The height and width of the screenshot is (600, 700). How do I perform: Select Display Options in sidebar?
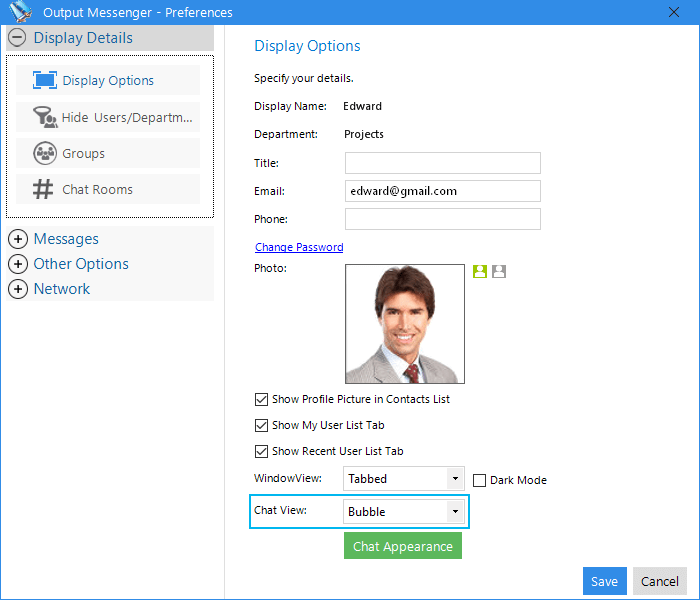(x=108, y=80)
